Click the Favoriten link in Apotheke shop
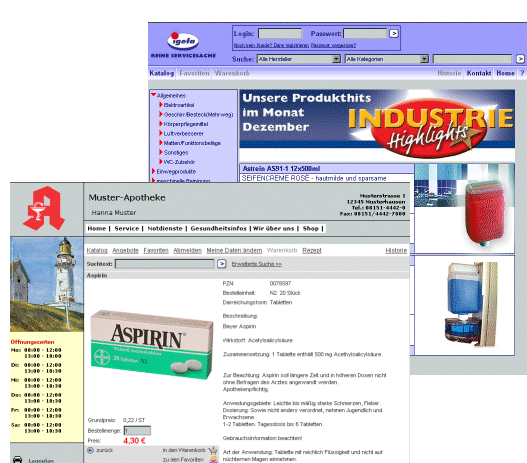This screenshot has width=527, height=463. pos(156,250)
